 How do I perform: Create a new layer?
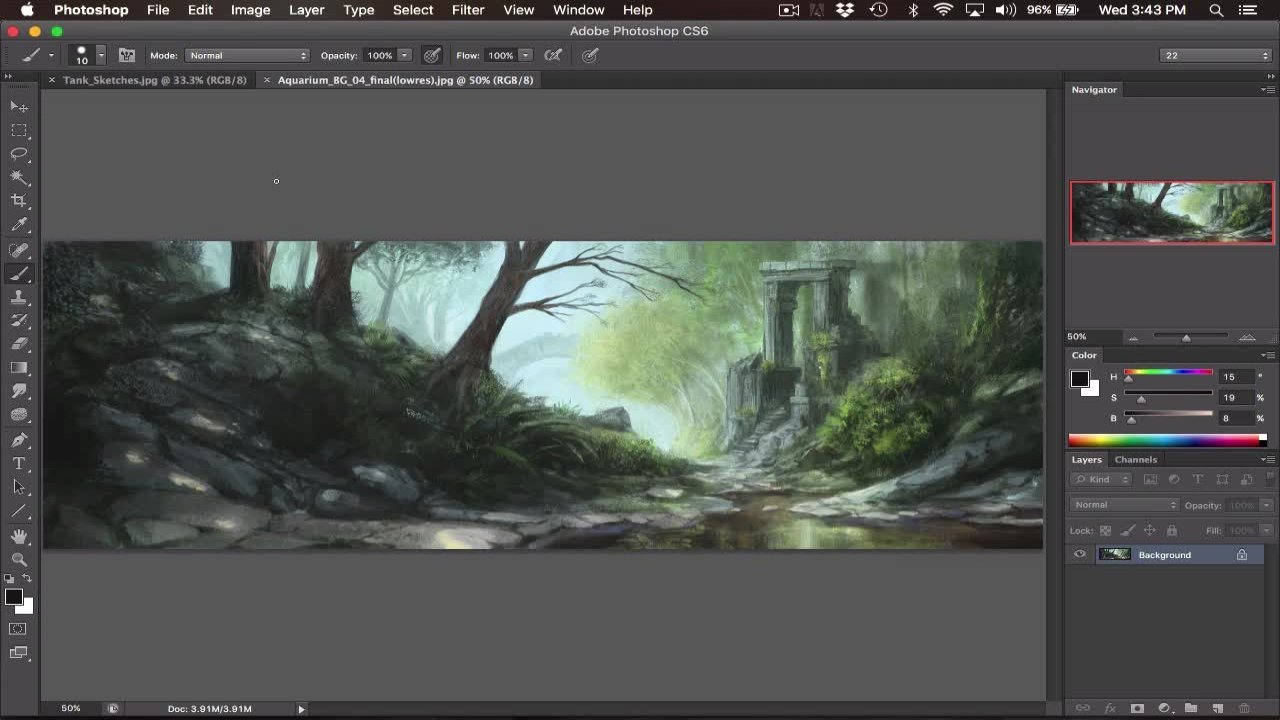[1218, 708]
